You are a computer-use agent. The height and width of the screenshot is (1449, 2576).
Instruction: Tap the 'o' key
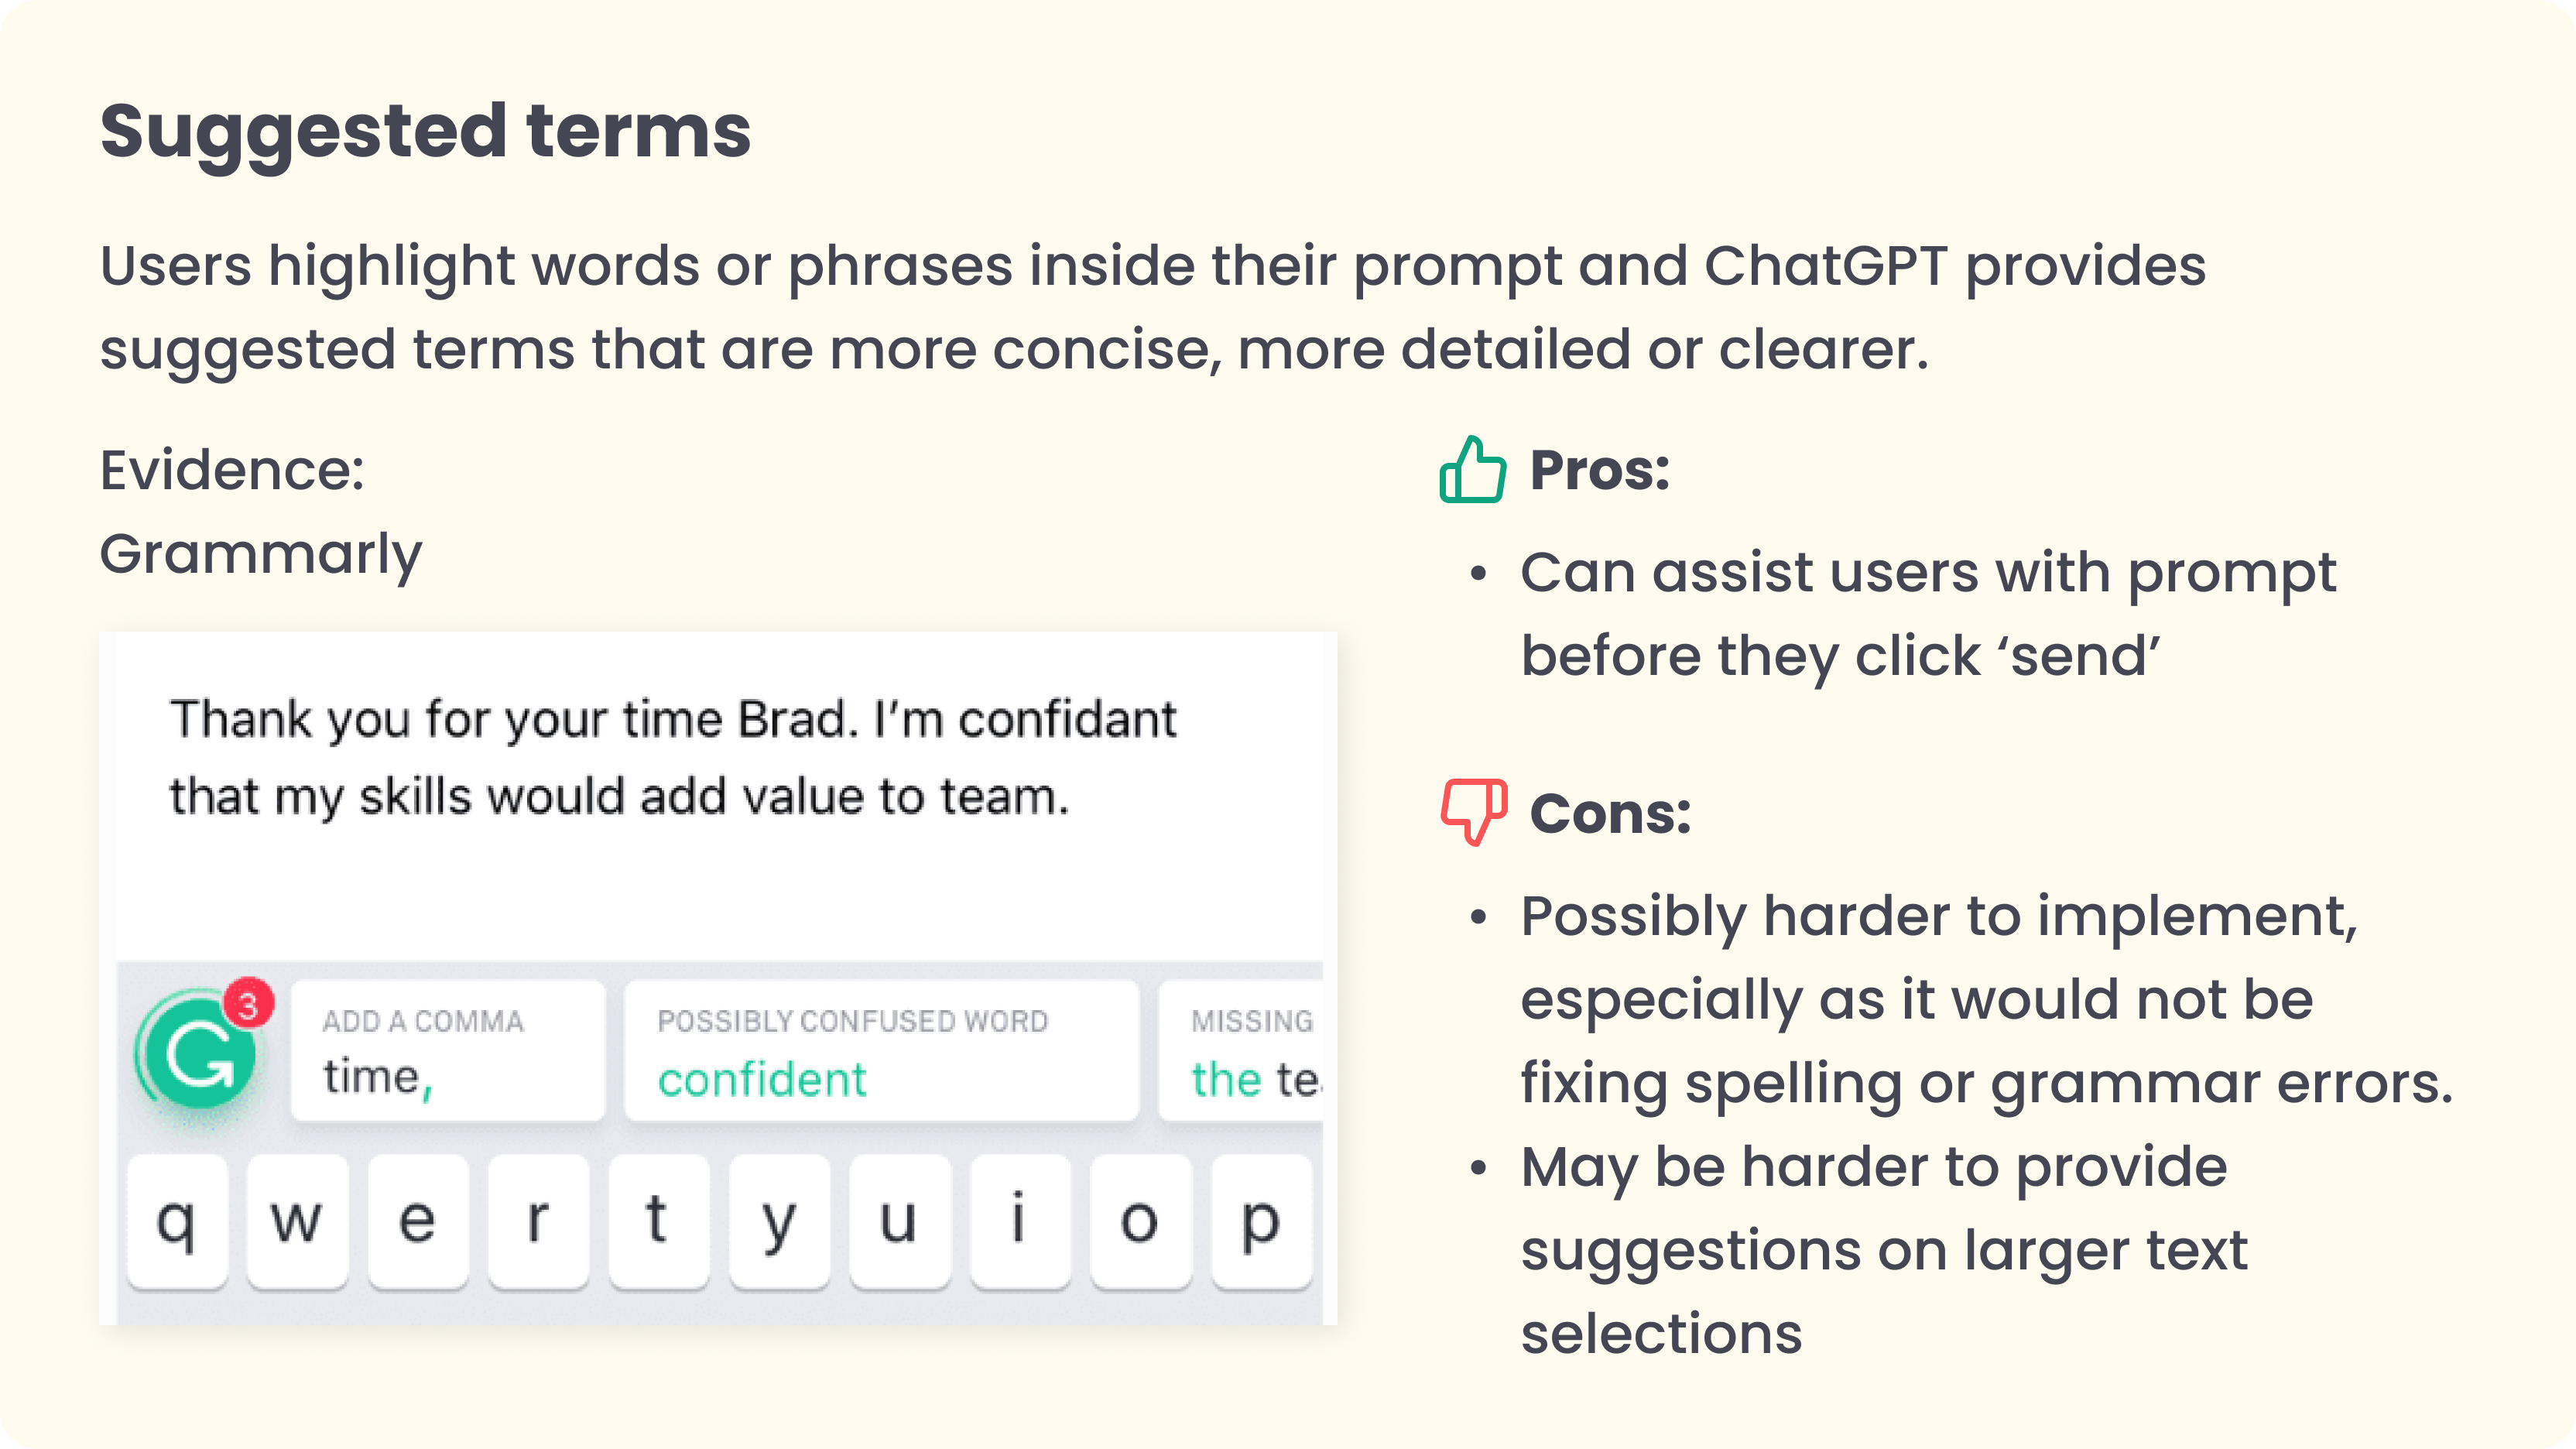click(1140, 1221)
